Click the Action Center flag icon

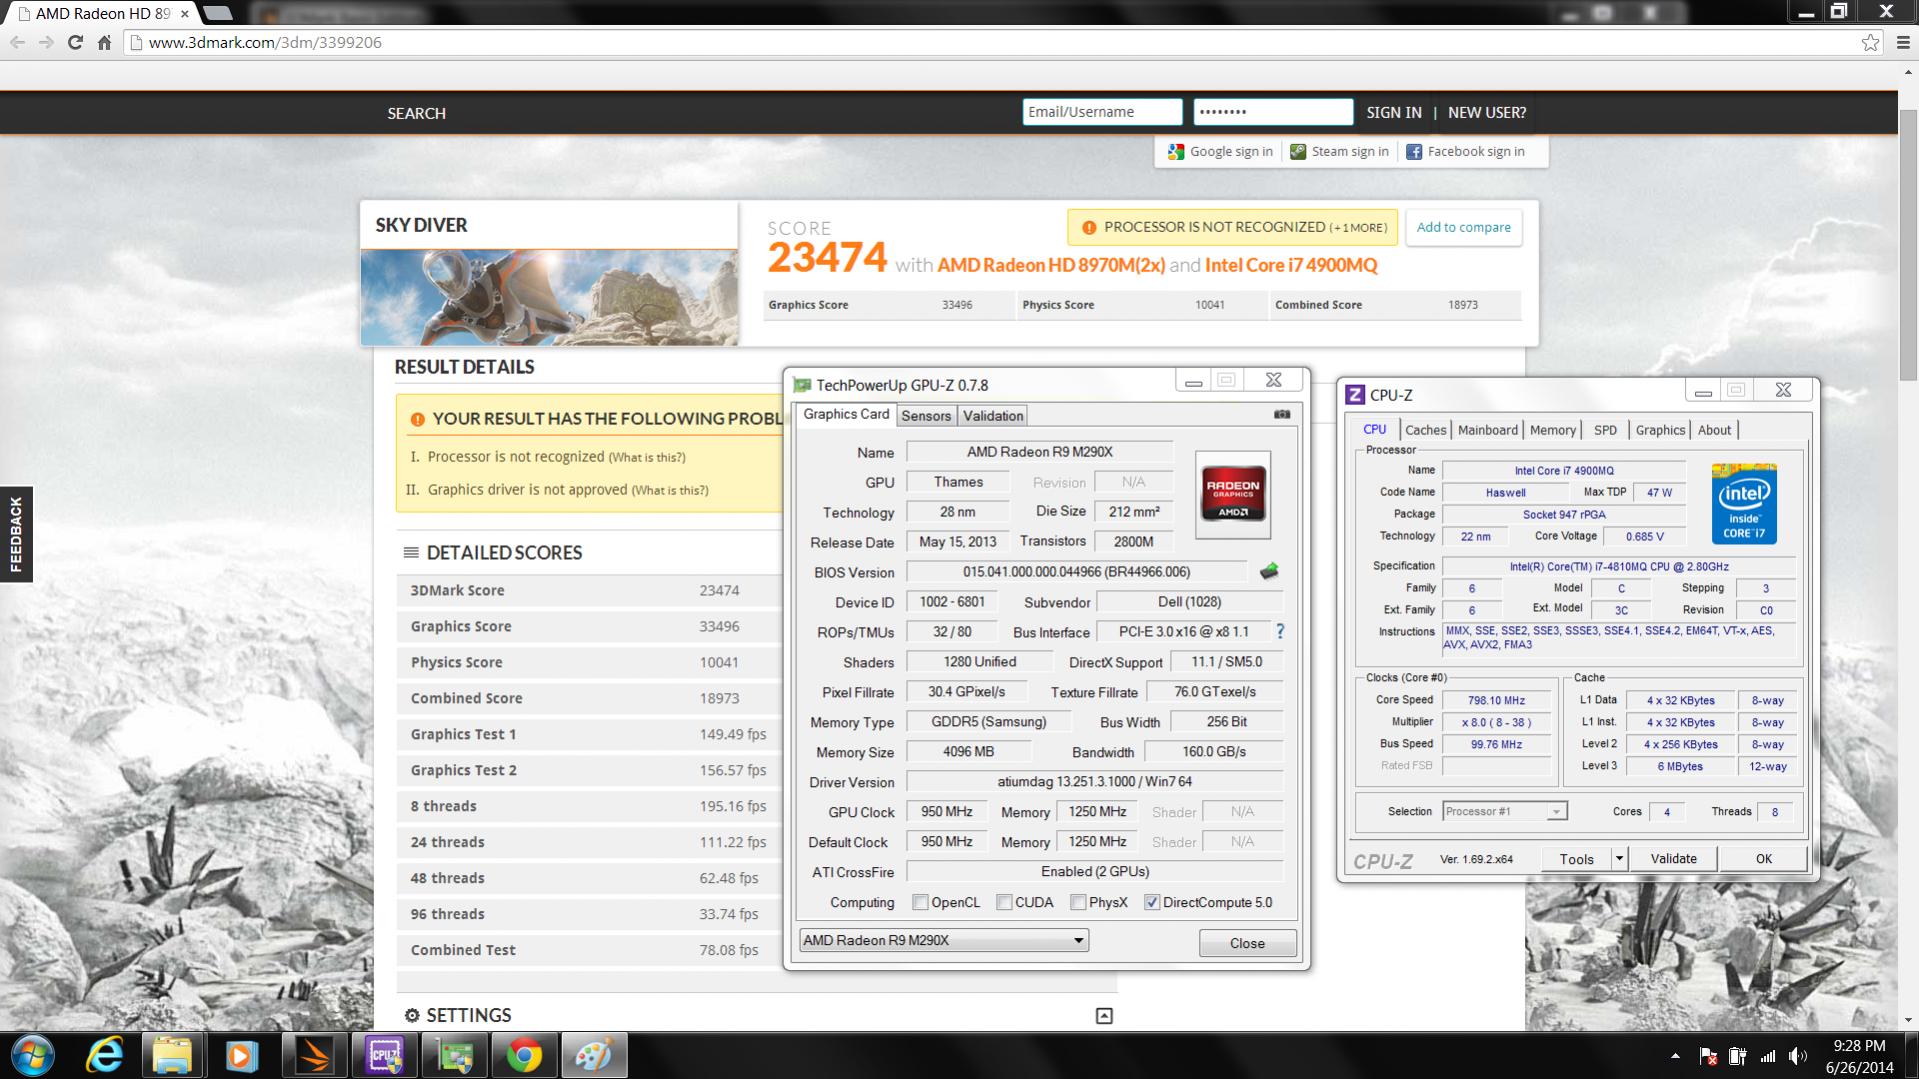(1708, 1056)
